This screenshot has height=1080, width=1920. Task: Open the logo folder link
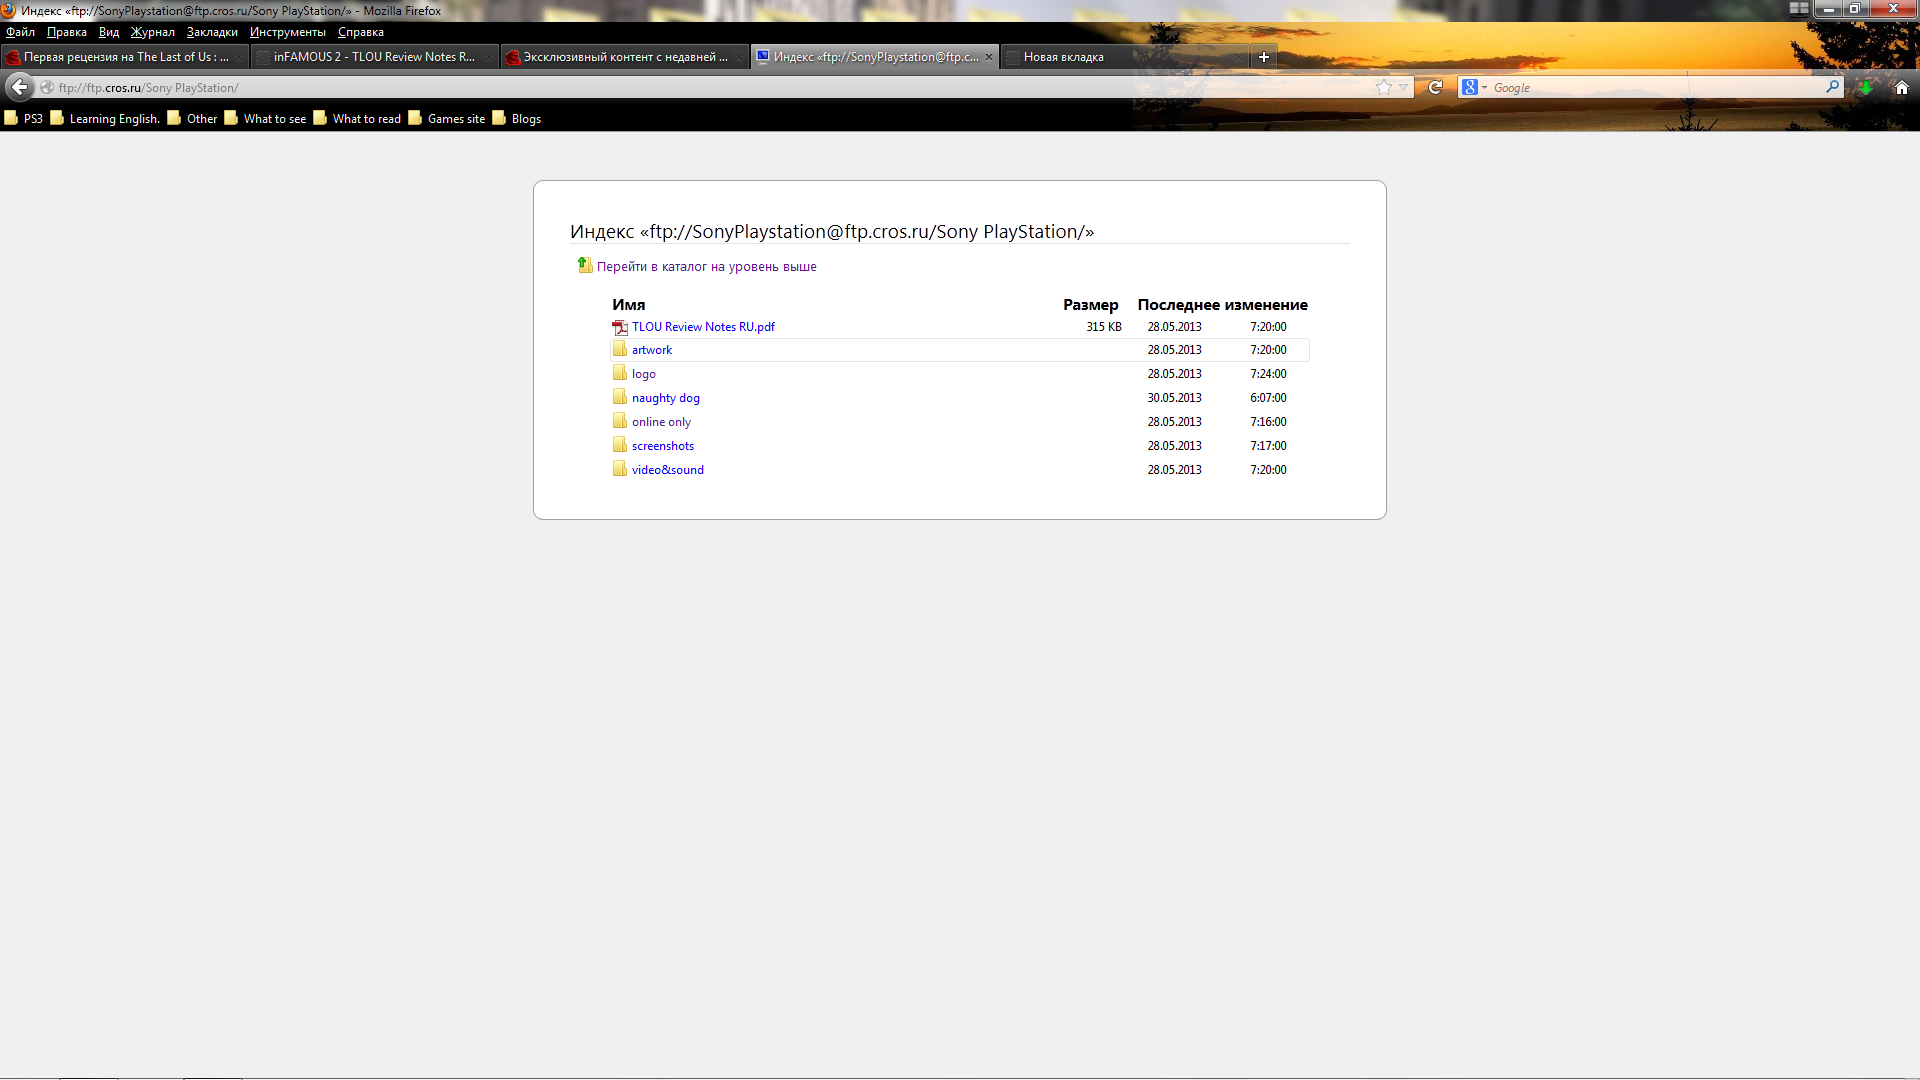coord(644,374)
